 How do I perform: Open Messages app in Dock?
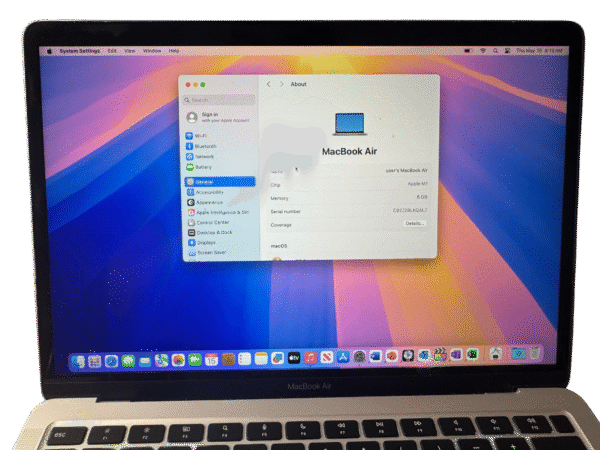coord(128,361)
